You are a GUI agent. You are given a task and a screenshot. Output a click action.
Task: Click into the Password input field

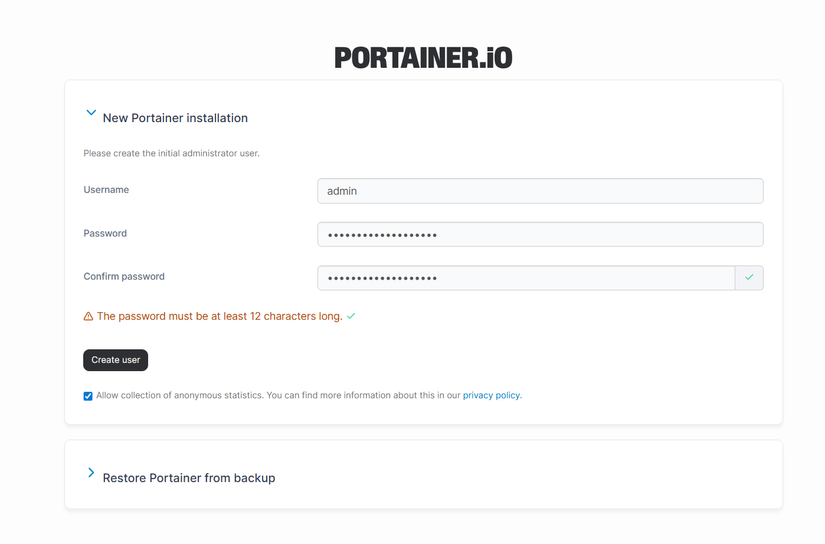coord(540,234)
